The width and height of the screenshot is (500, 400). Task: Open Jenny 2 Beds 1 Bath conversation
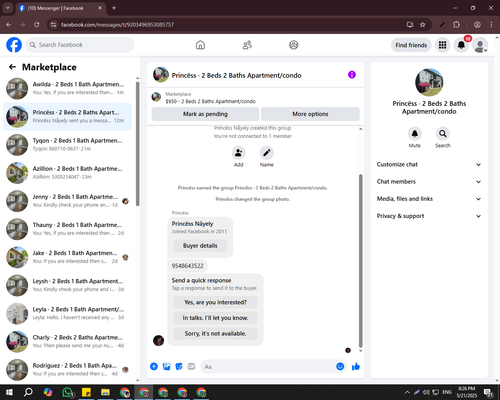click(x=67, y=201)
